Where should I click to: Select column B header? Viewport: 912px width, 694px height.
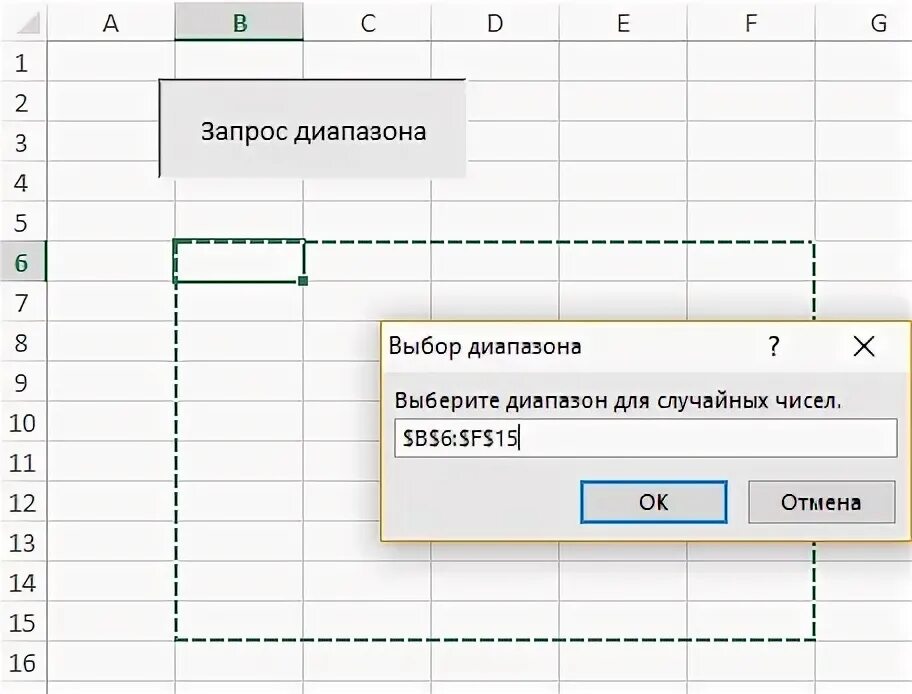coord(239,22)
